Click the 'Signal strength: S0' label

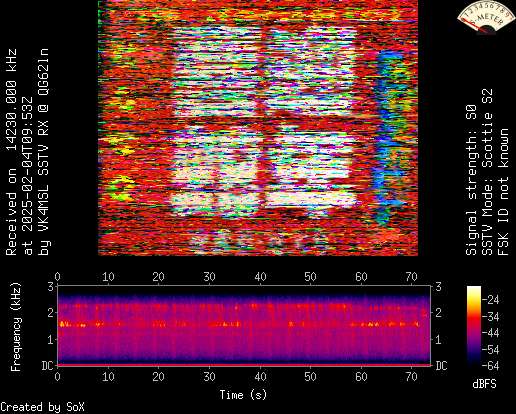click(471, 180)
